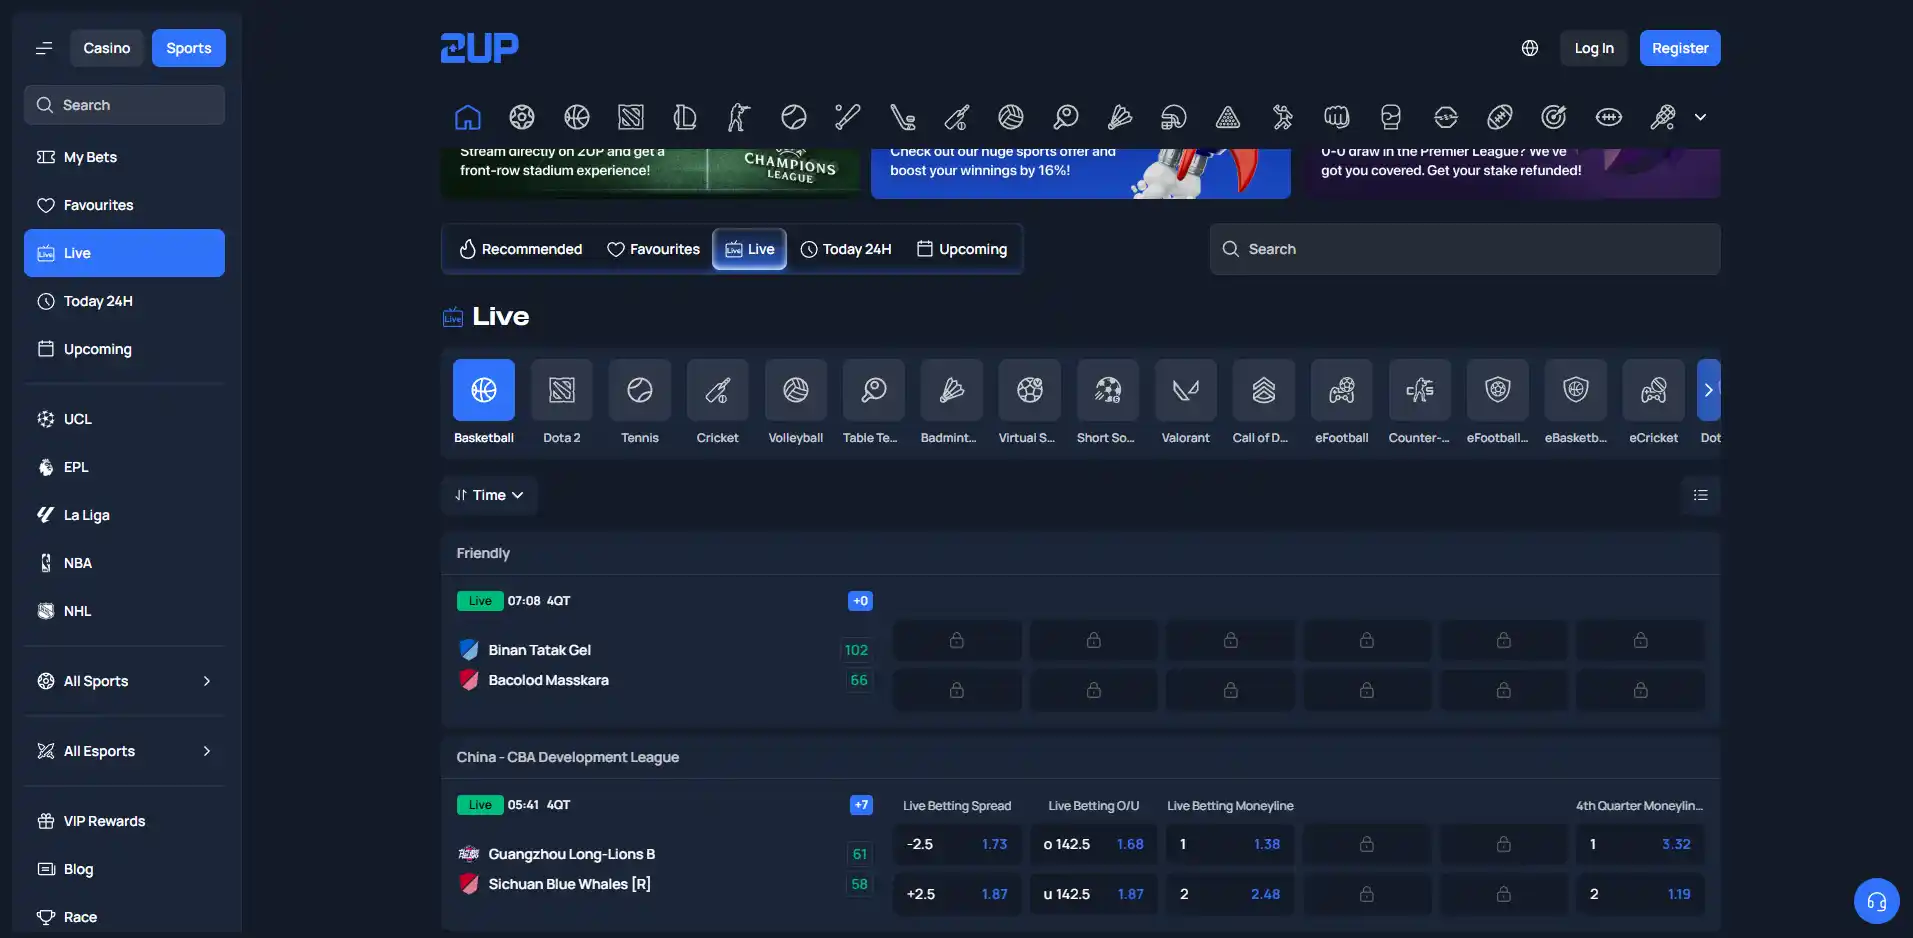Open the Recommended tab
This screenshot has width=1913, height=938.
click(520, 249)
